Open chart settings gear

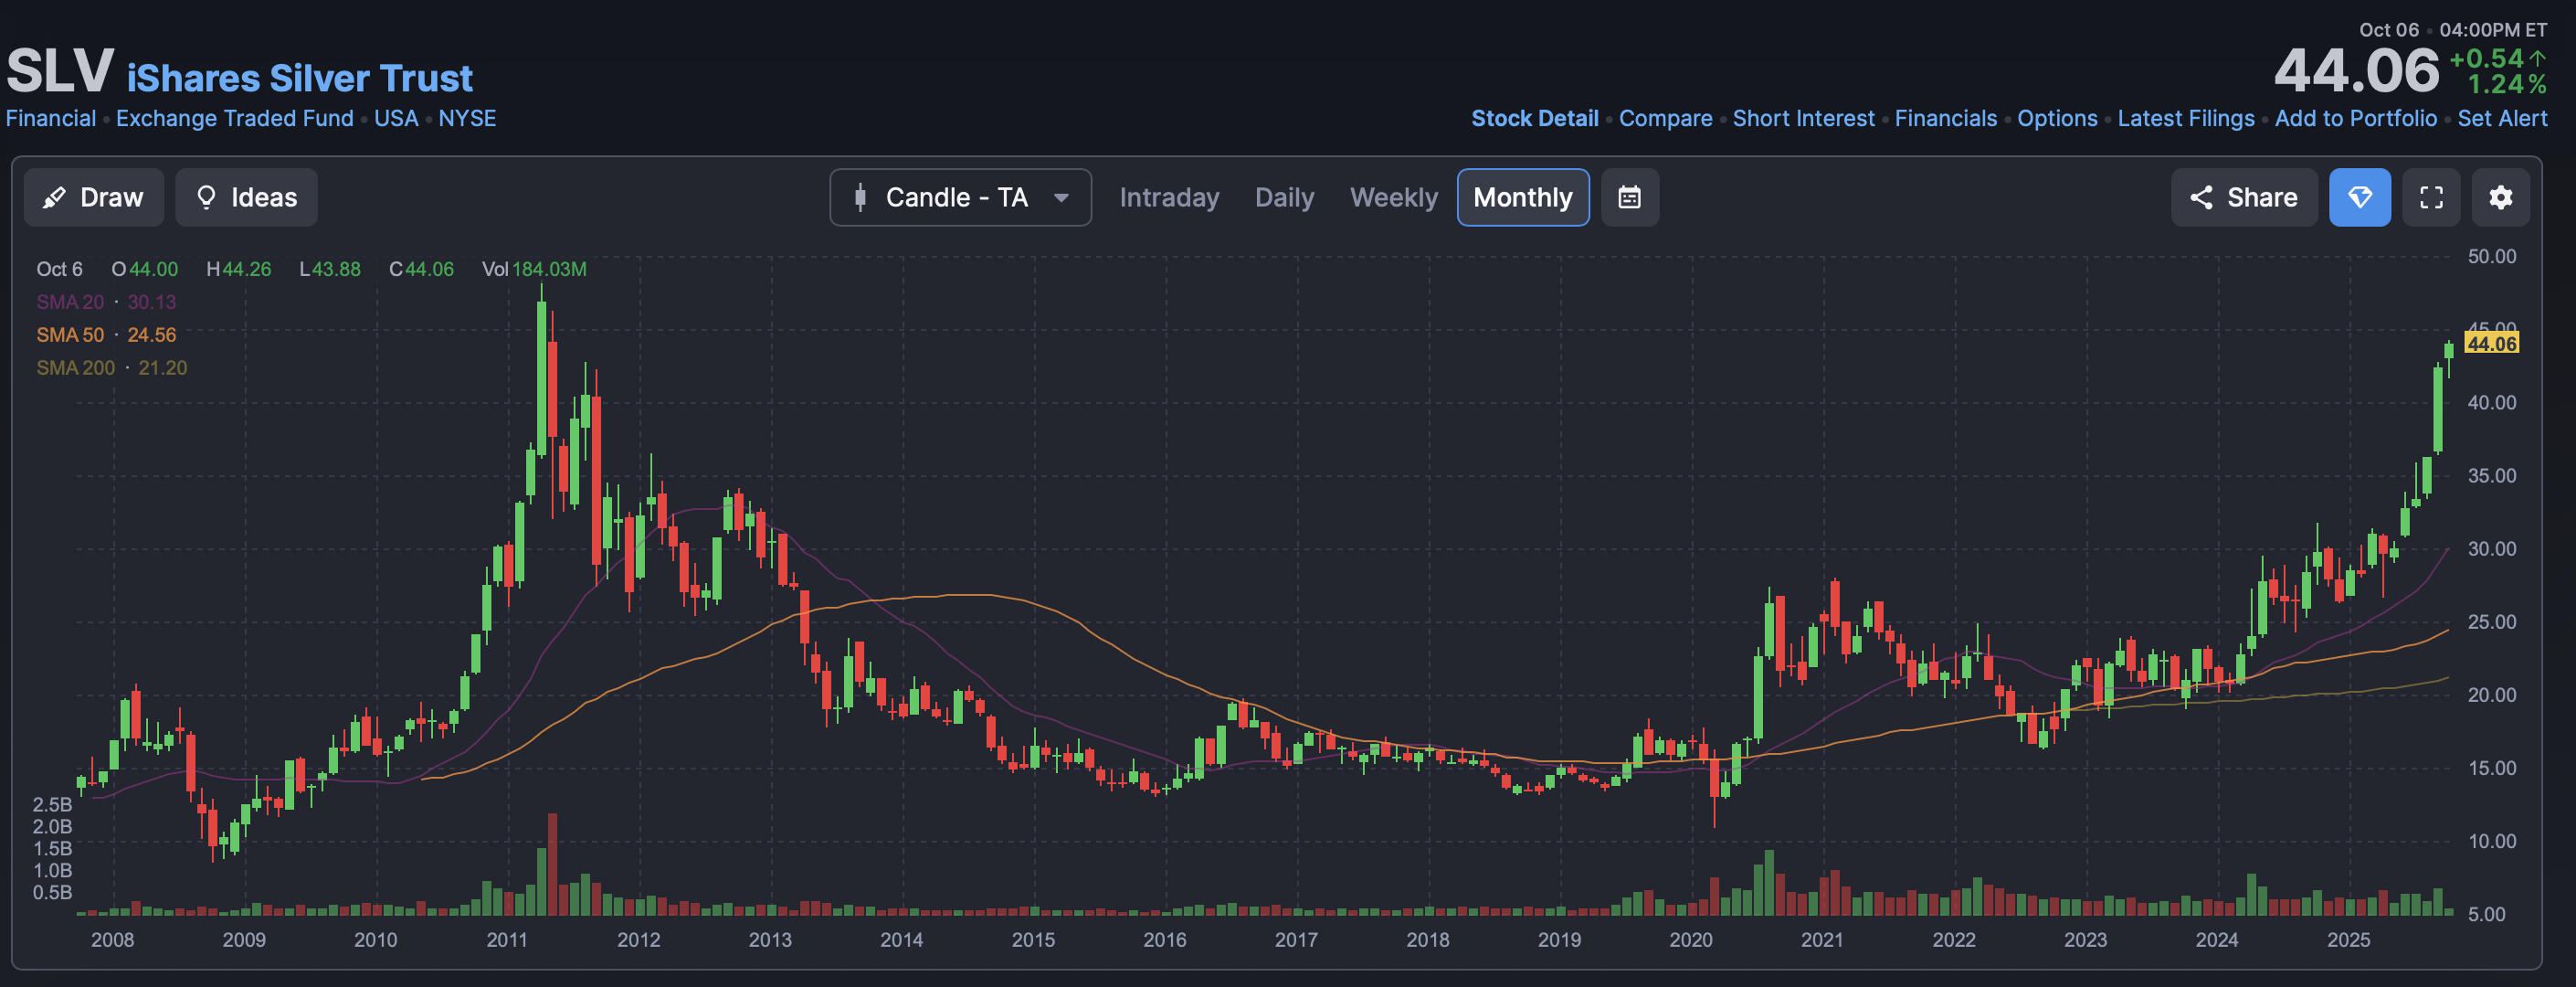pos(2500,197)
